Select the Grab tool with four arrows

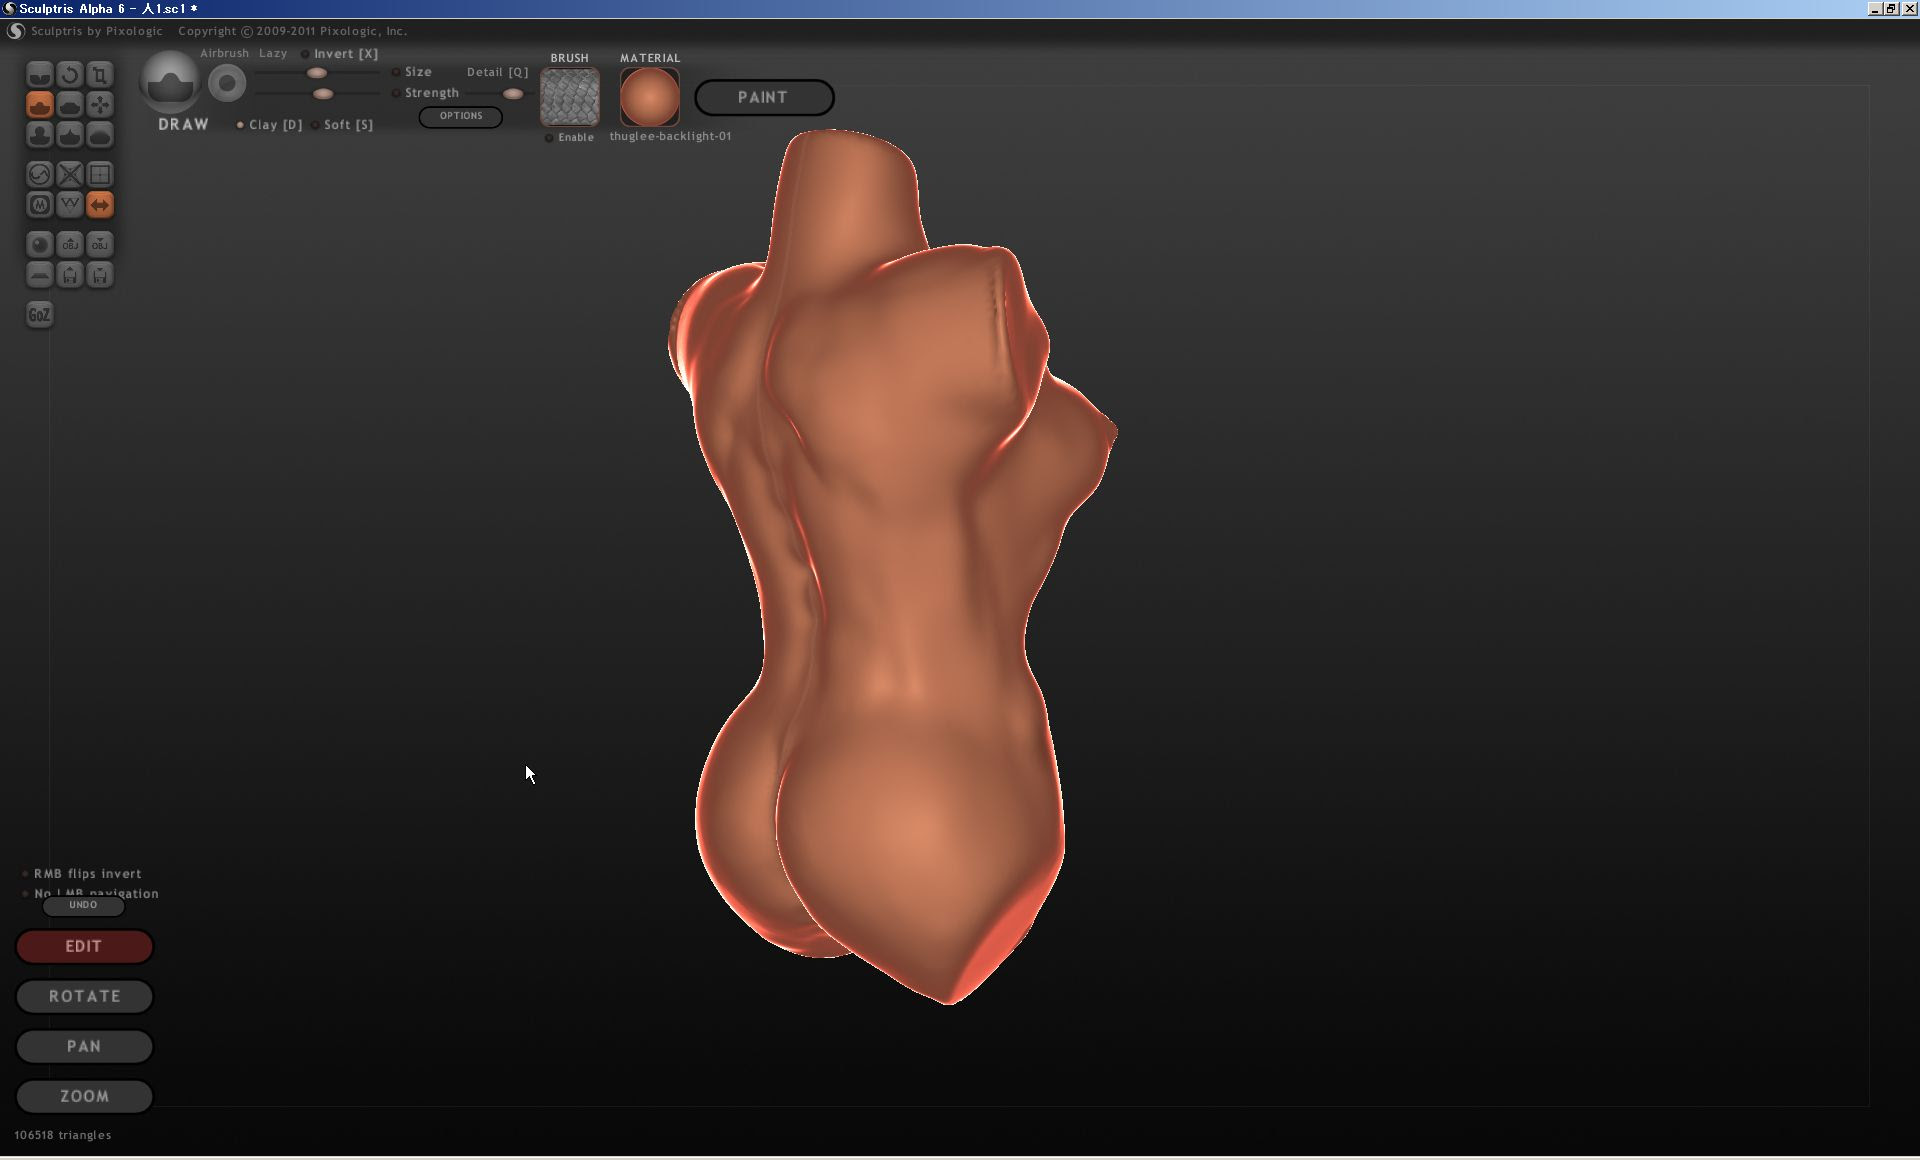[x=100, y=105]
